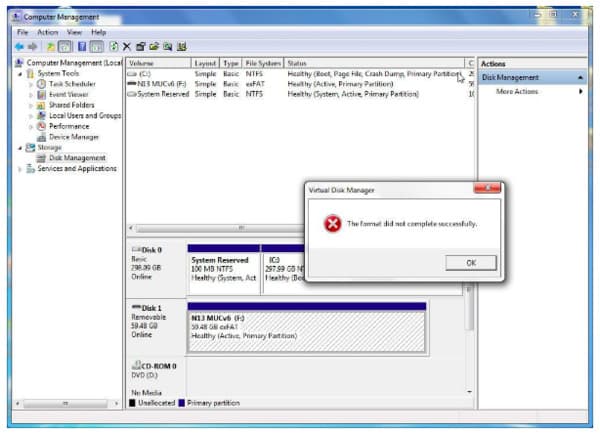The height and width of the screenshot is (434, 600).
Task: Click the Unallocated black legend swatch
Action: pyautogui.click(x=132, y=403)
